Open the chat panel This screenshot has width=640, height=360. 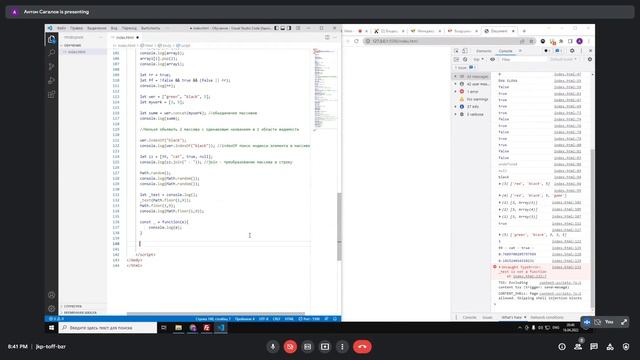pyautogui.click(x=594, y=347)
